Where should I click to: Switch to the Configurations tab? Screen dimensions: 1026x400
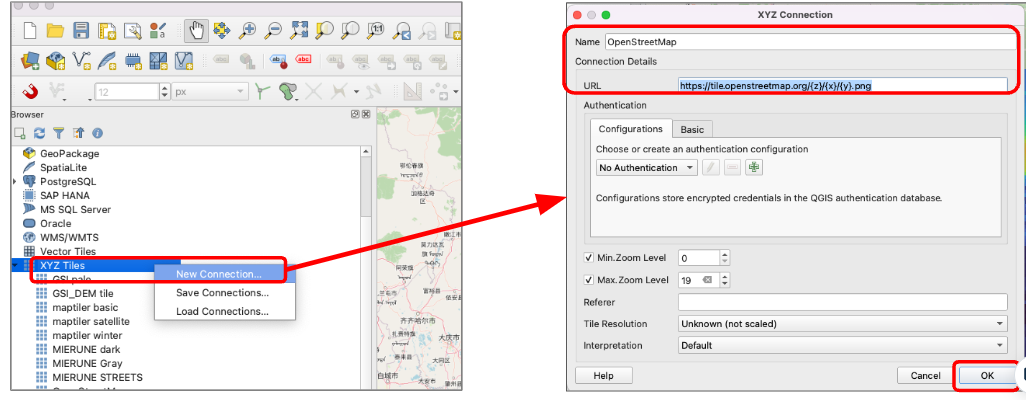pyautogui.click(x=631, y=129)
